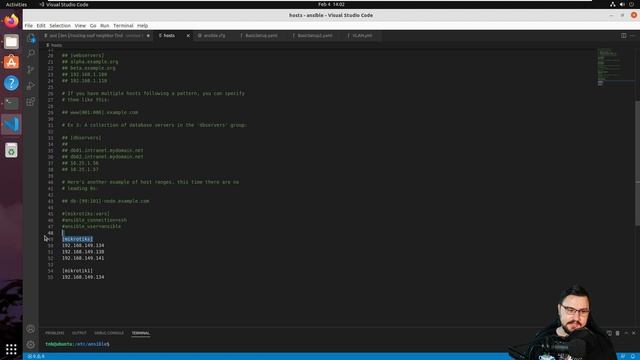Open the Edit menu
640x360 pixels.
click(x=41, y=25)
